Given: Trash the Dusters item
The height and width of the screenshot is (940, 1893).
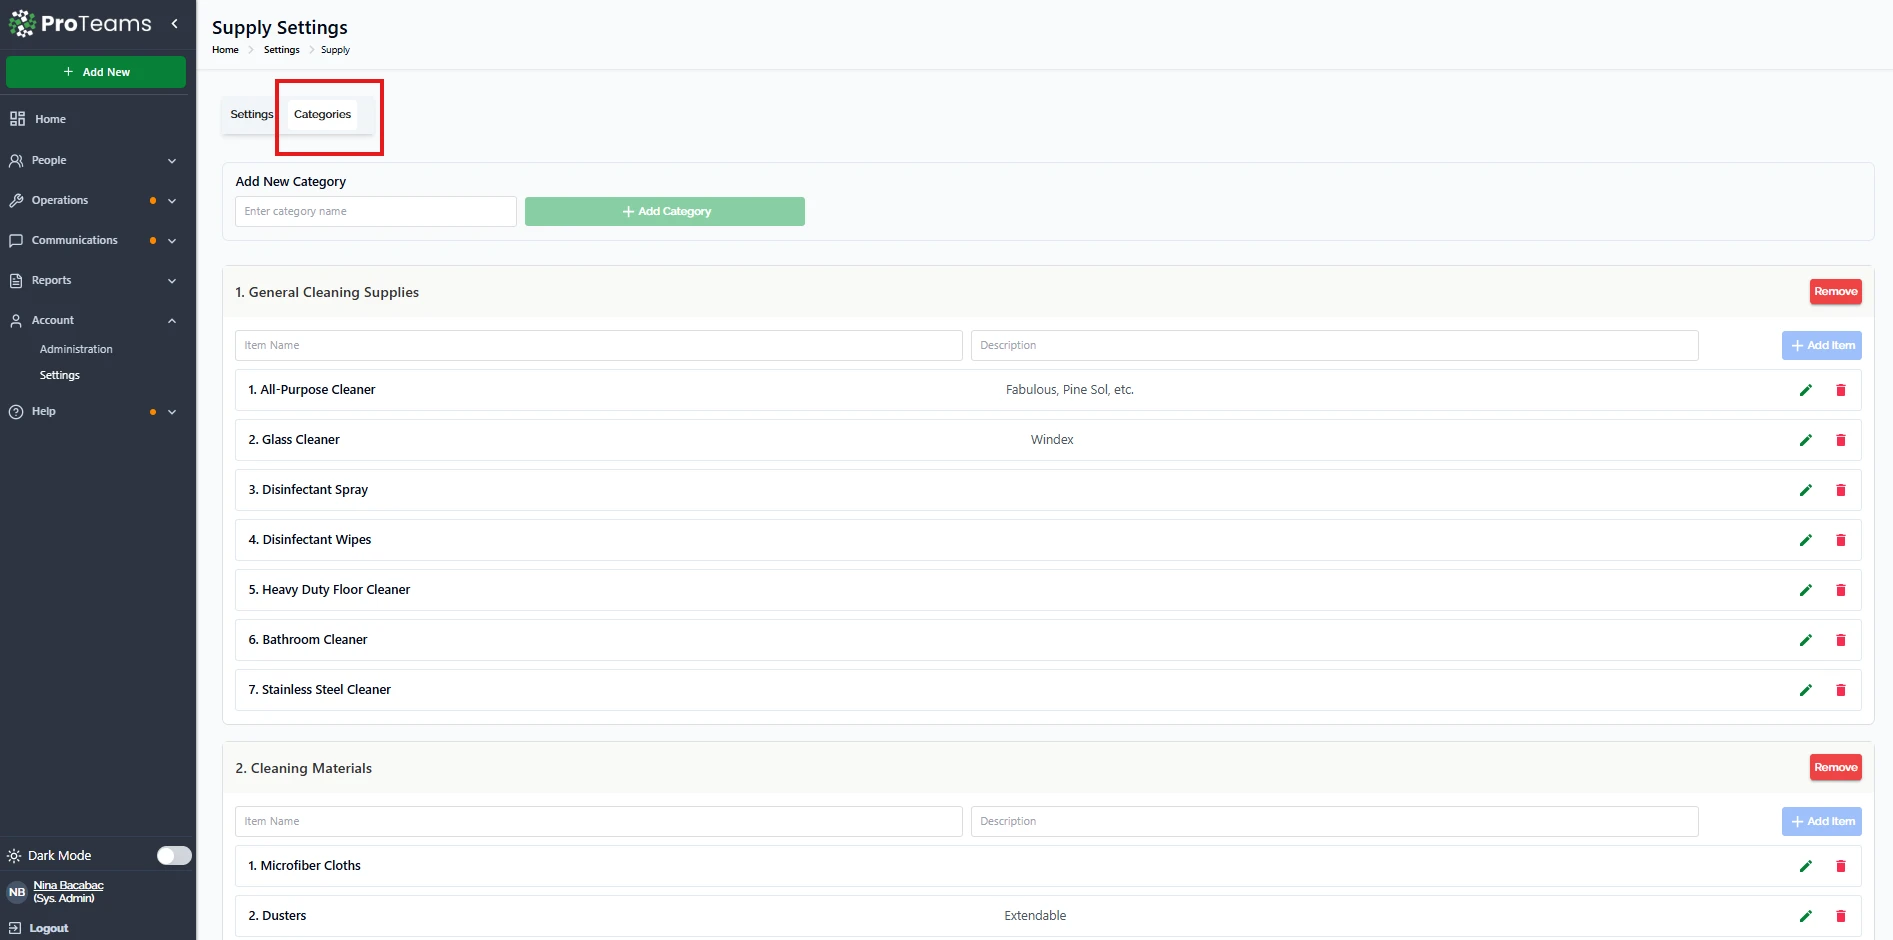Looking at the screenshot, I should [1840, 916].
